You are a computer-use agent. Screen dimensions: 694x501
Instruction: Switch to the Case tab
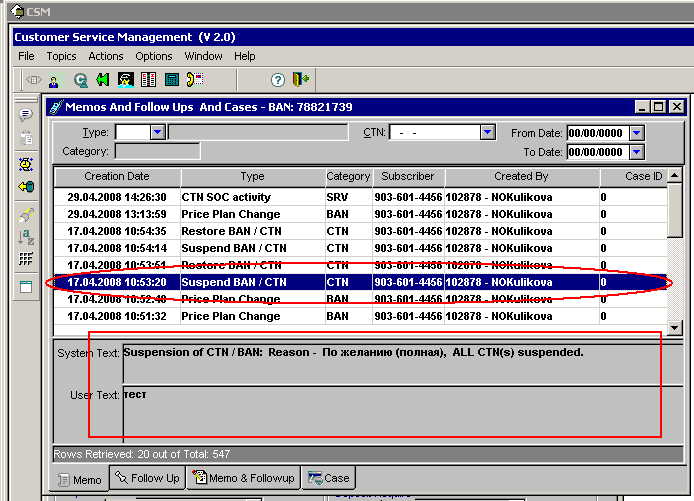[328, 478]
